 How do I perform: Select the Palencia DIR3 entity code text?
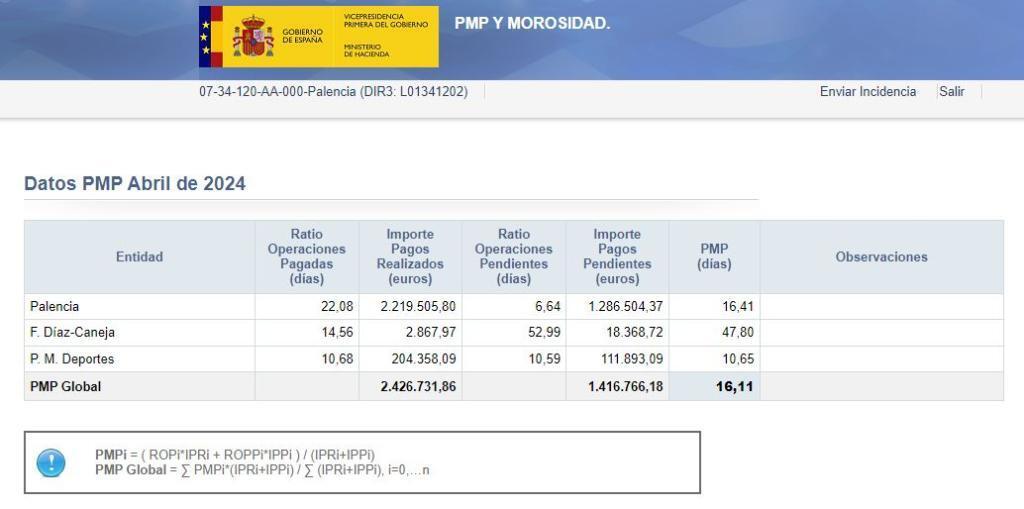[x=333, y=92]
